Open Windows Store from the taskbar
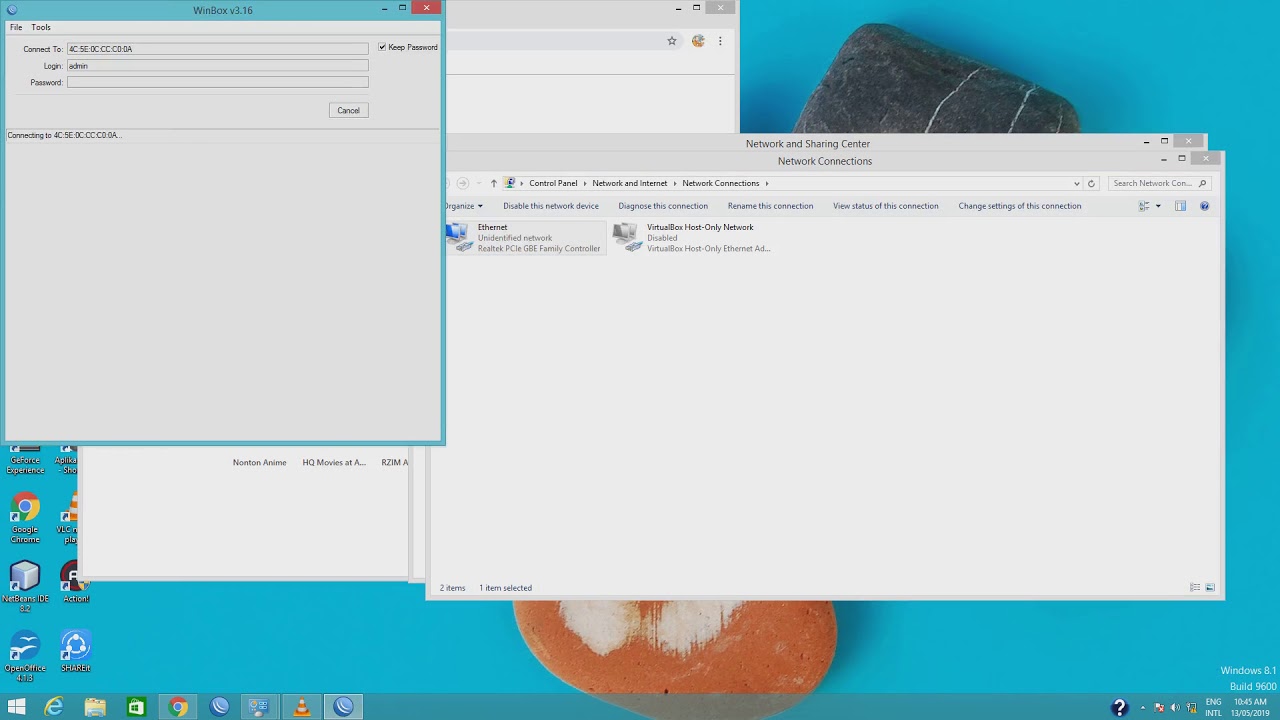Viewport: 1280px width, 720px height. click(136, 707)
